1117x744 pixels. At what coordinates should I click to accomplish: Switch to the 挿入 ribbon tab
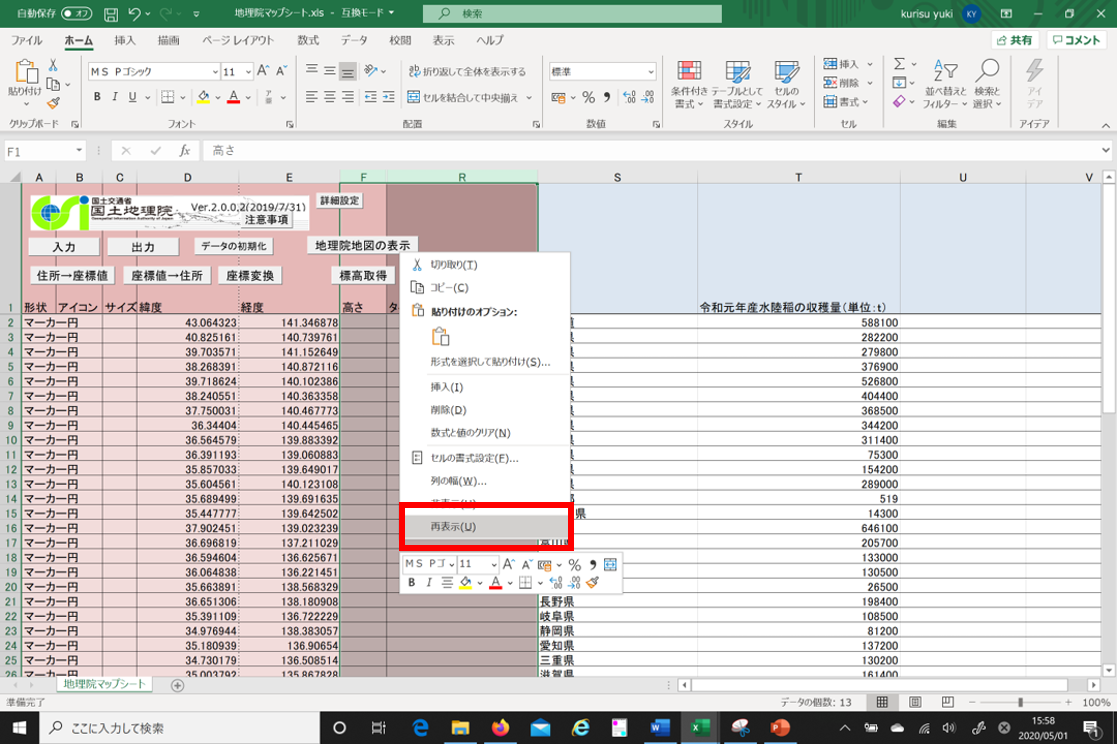(x=125, y=41)
